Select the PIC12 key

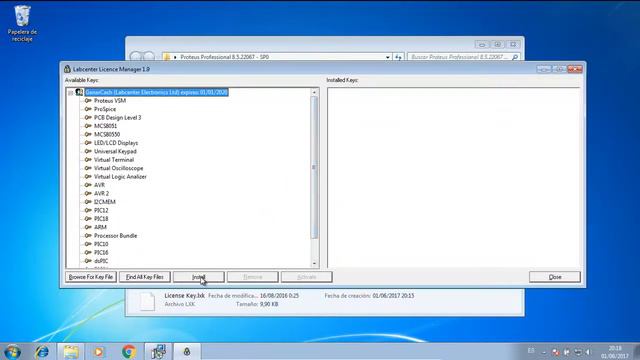click(101, 211)
